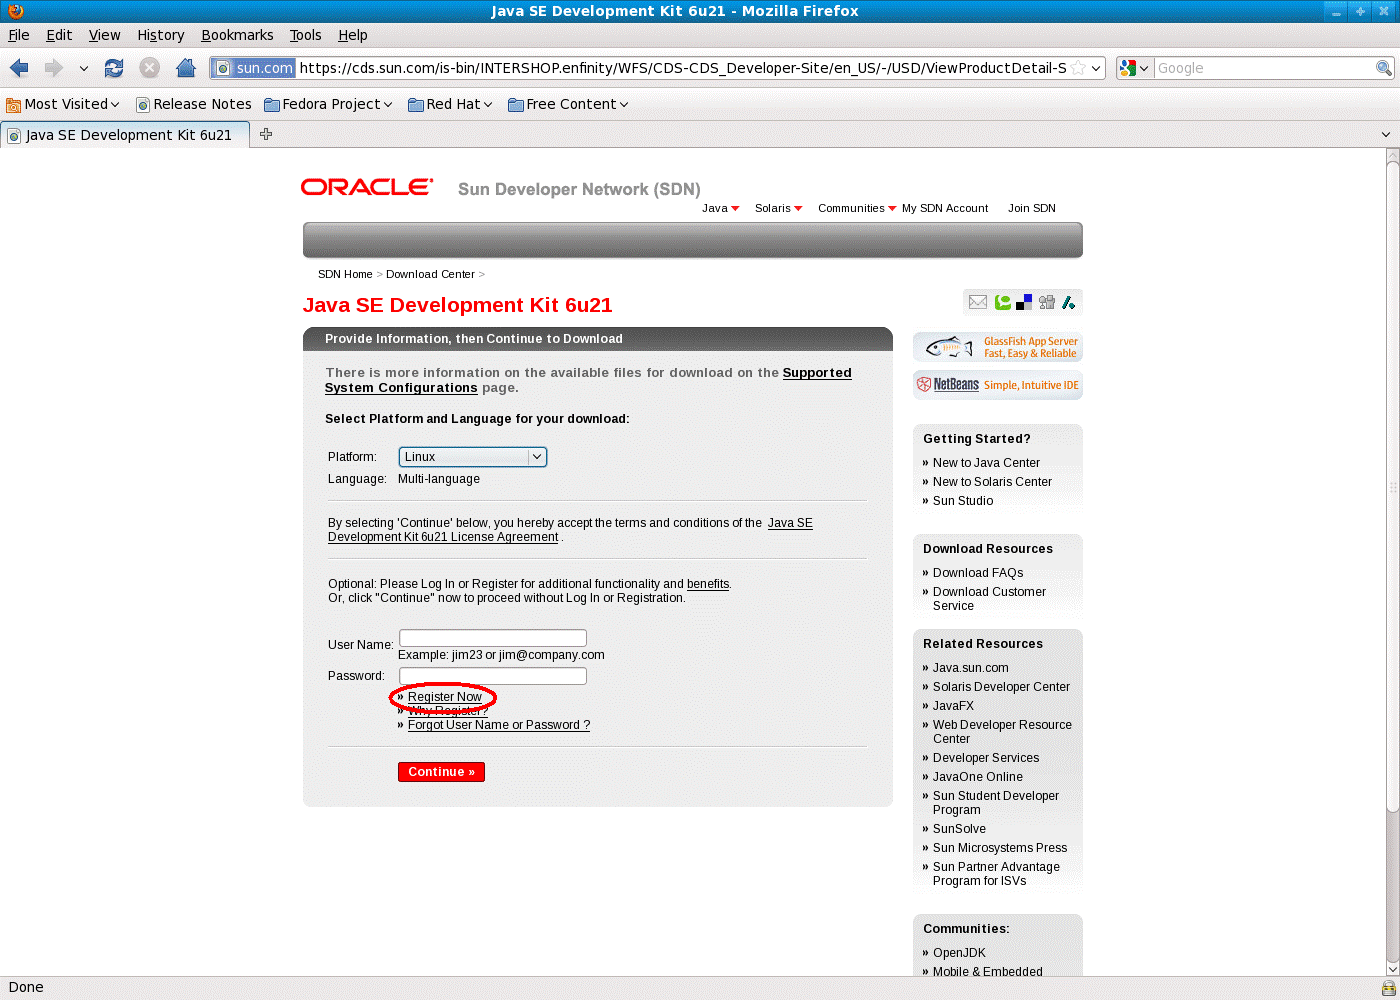Screen dimensions: 1400x1000
Task: Open the Sun Studio link
Action: point(963,501)
